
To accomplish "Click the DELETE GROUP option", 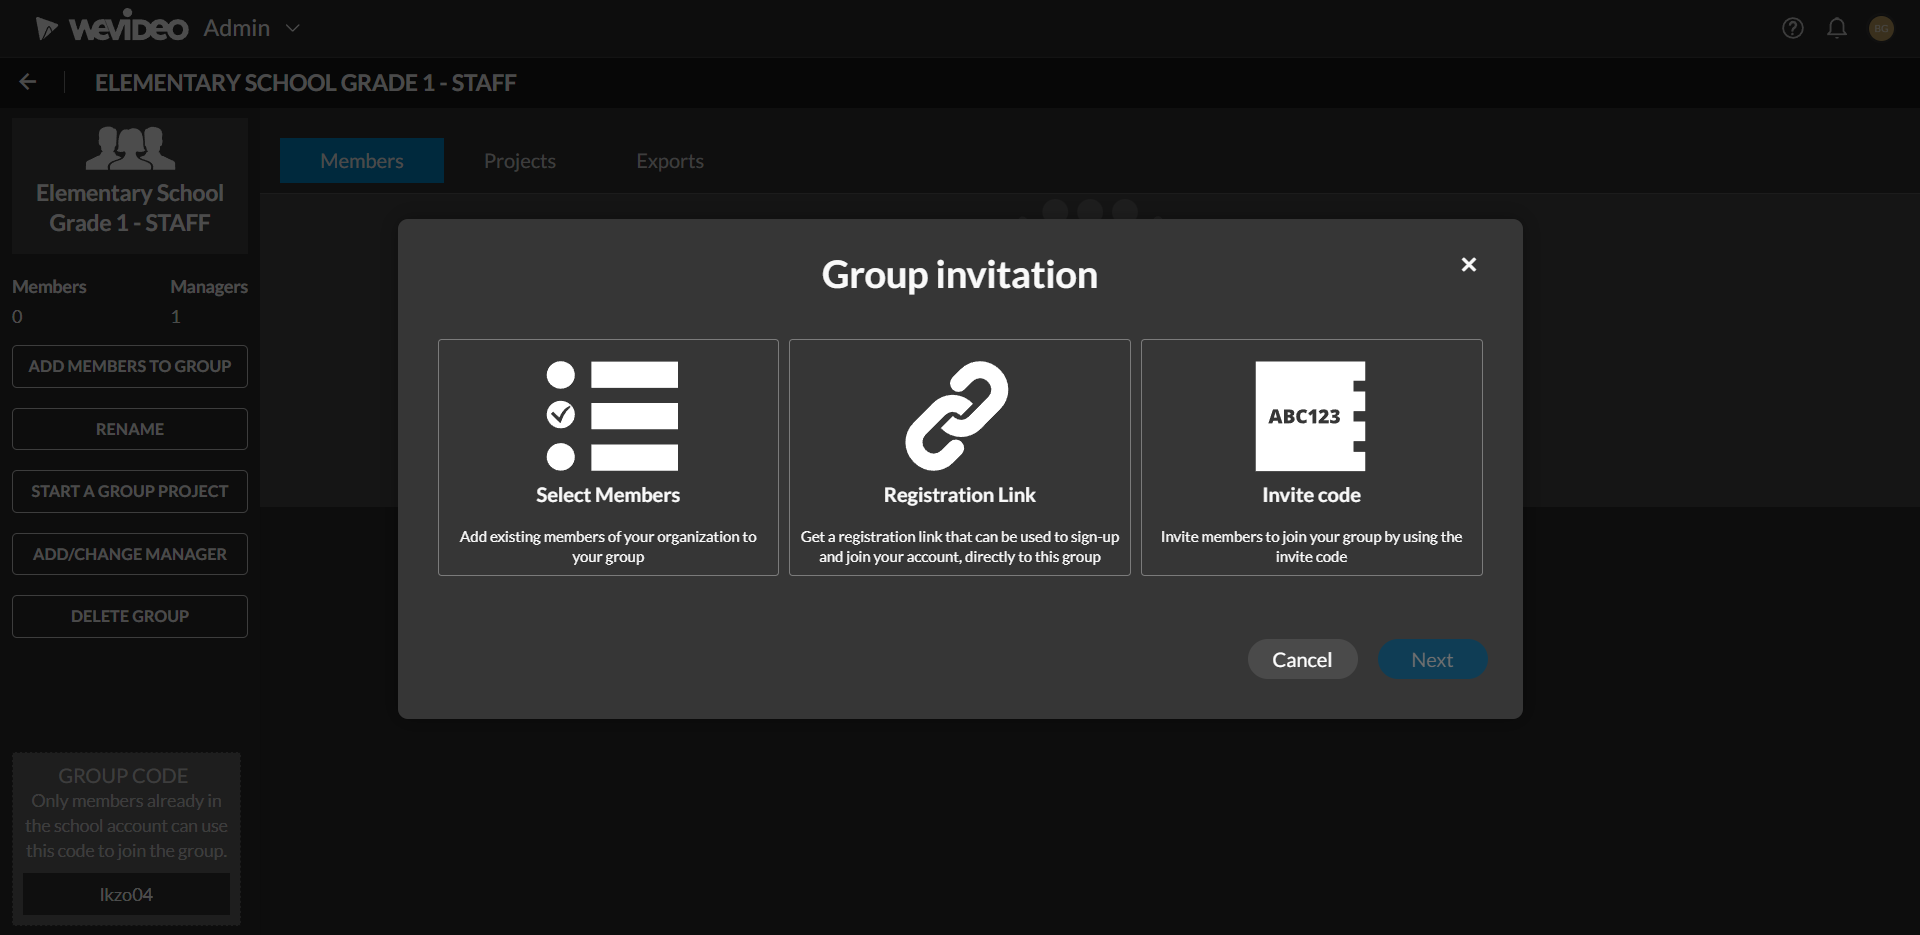I will pyautogui.click(x=129, y=615).
